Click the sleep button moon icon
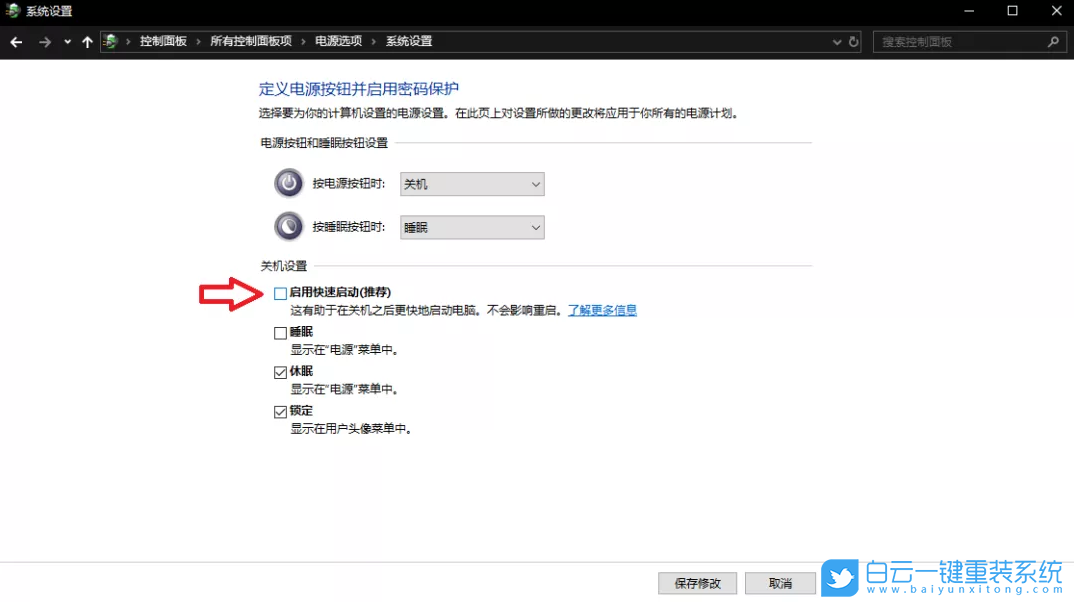1074x602 pixels. 288,227
